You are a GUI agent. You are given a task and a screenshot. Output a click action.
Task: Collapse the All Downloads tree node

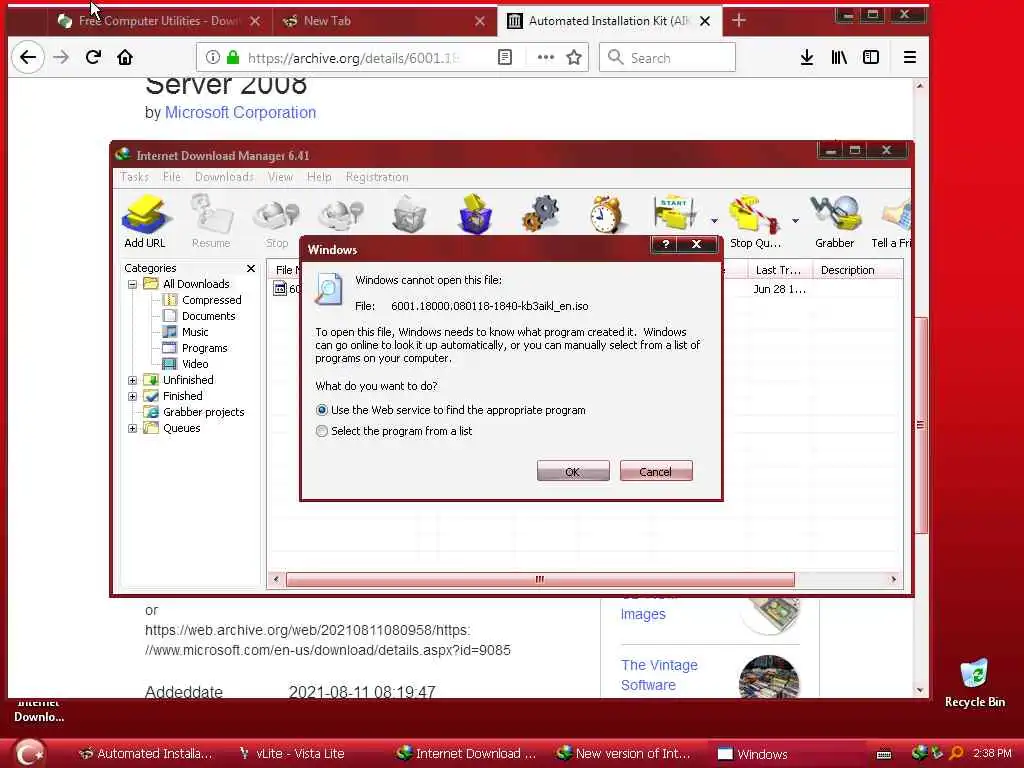(x=133, y=284)
